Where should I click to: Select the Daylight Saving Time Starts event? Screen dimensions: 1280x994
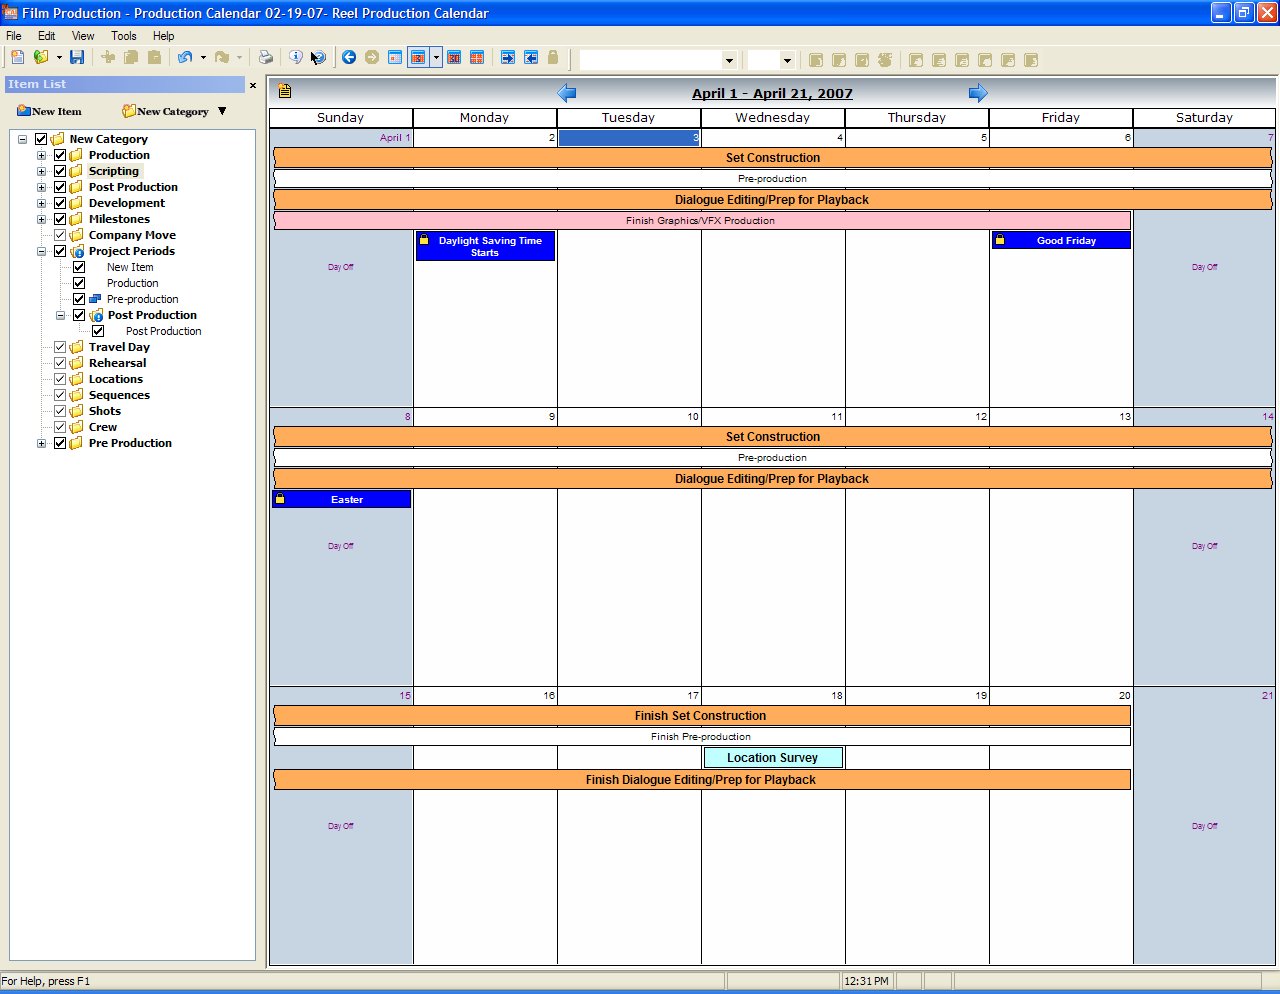[485, 246]
